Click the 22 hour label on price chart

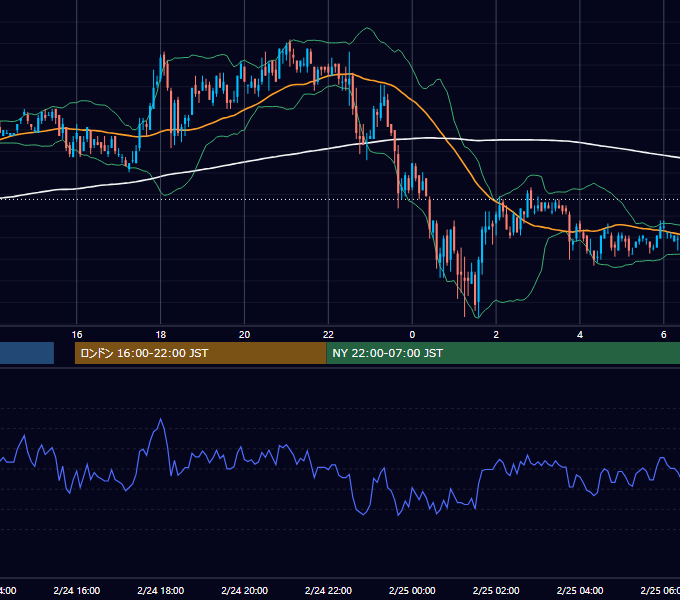coord(328,334)
